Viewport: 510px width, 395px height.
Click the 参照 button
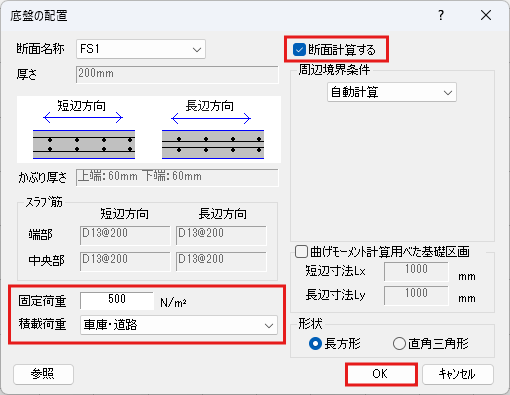[43, 374]
